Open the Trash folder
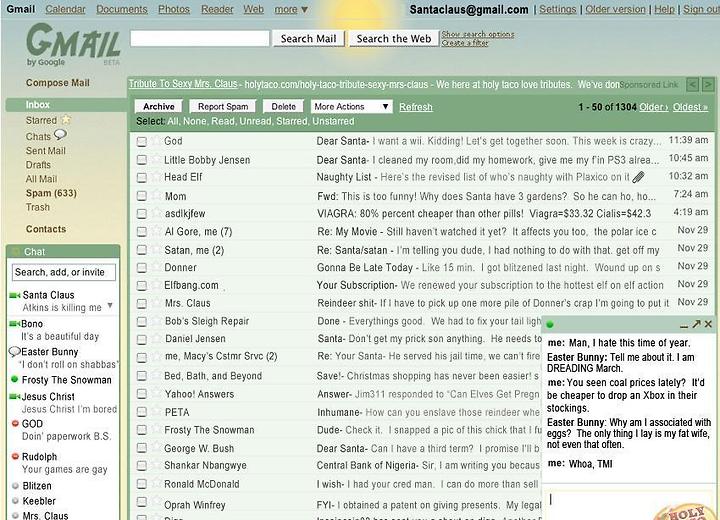 coord(38,207)
